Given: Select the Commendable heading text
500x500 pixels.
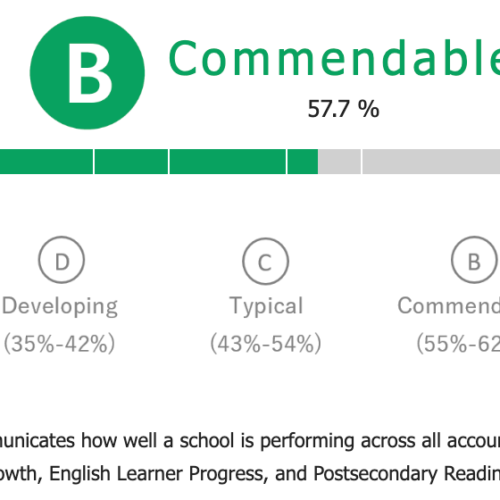Looking at the screenshot, I should [334, 58].
